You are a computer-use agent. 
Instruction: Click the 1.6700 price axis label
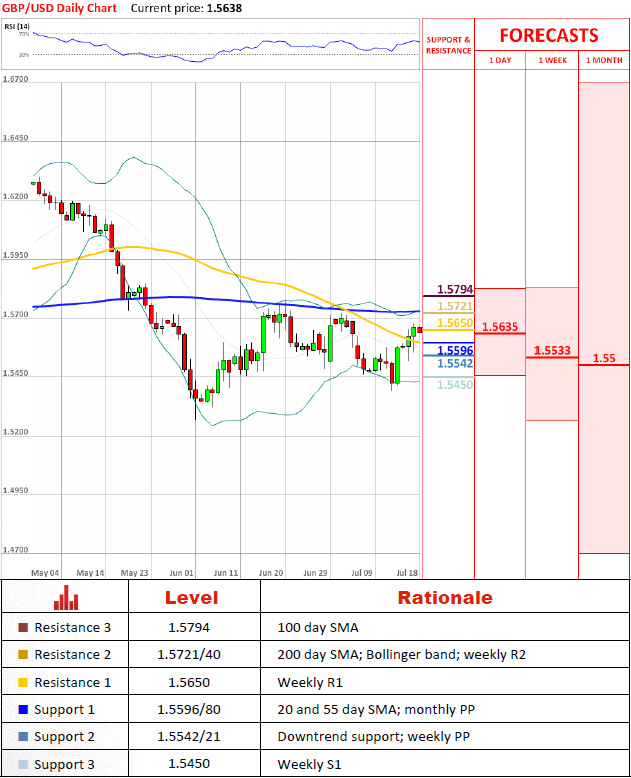15,79
